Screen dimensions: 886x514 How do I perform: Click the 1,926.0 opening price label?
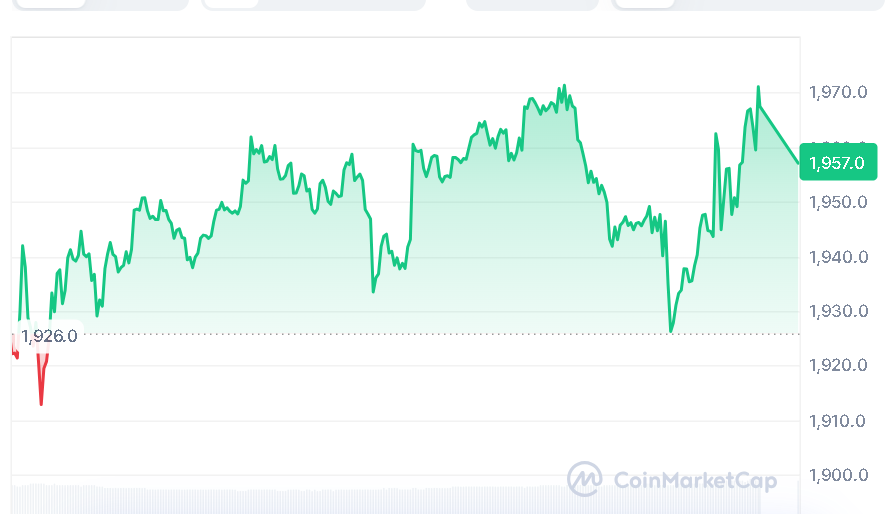48,336
